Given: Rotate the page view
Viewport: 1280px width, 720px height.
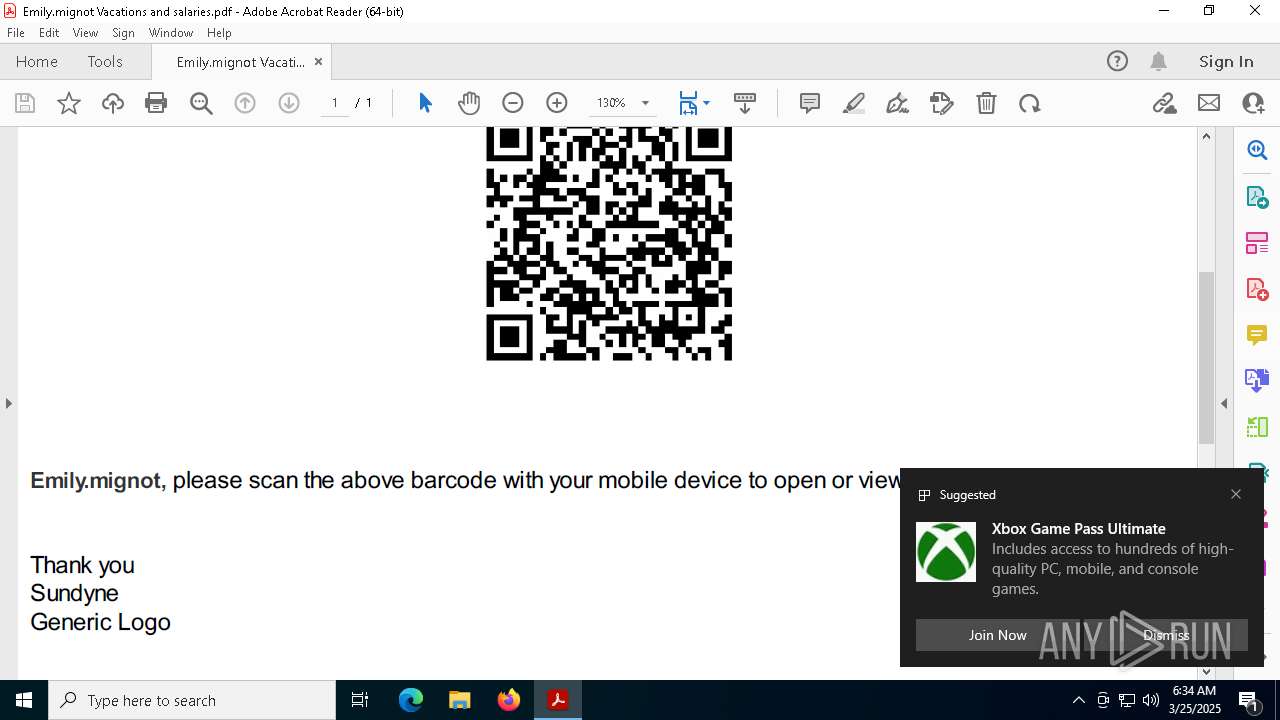Looking at the screenshot, I should 1030,103.
